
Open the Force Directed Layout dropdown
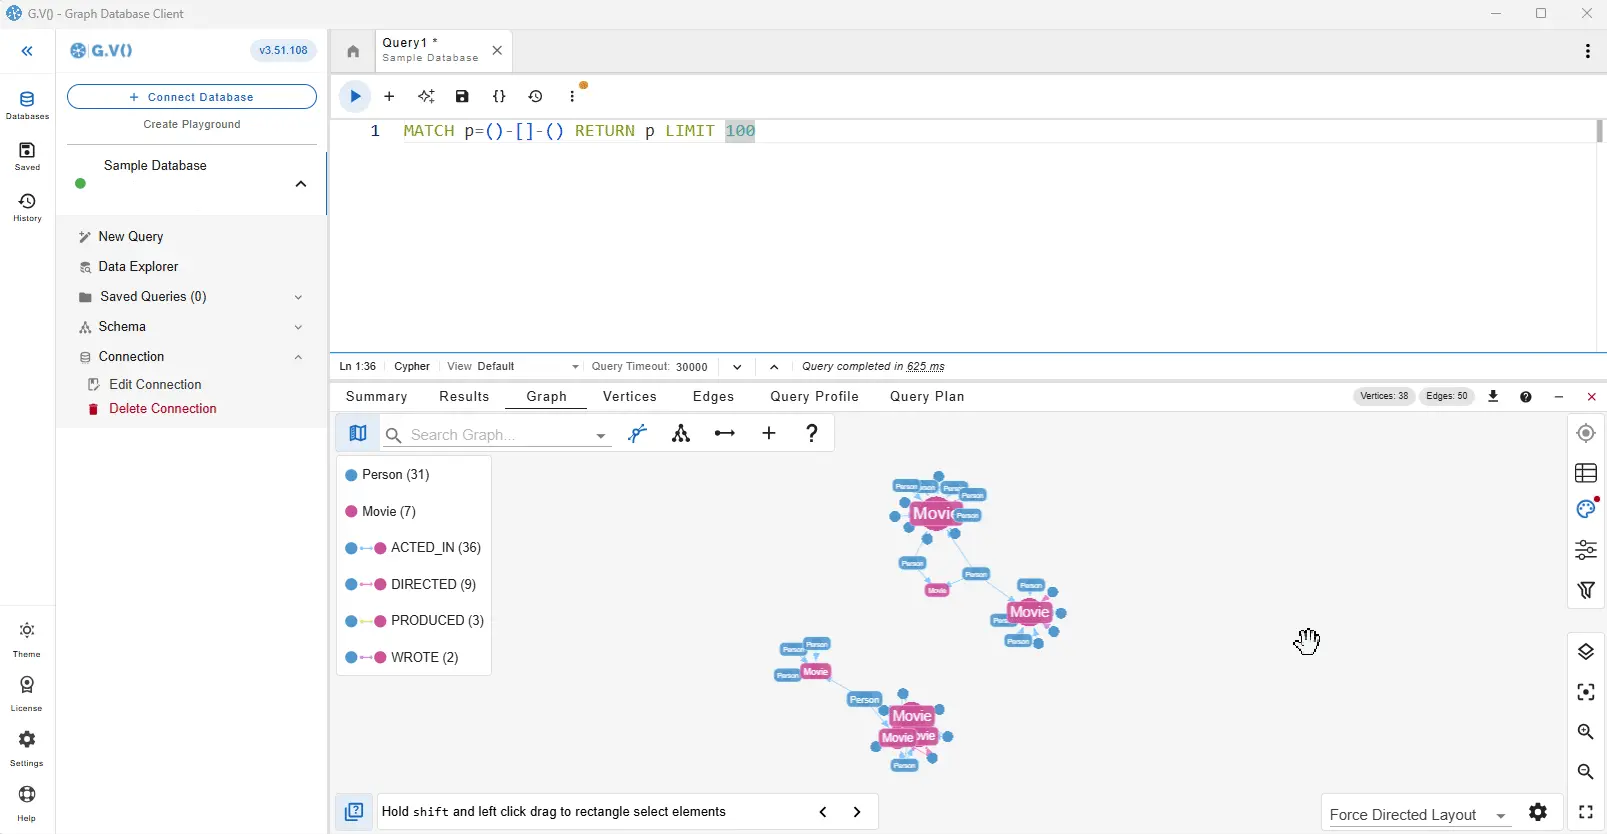pos(1418,814)
